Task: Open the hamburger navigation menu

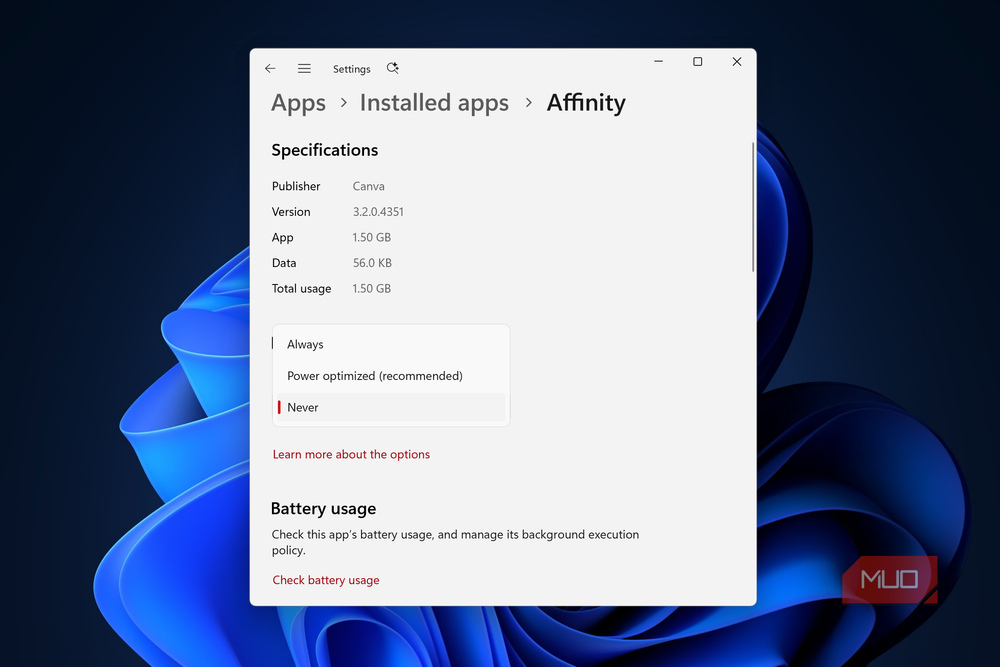Action: tap(304, 68)
